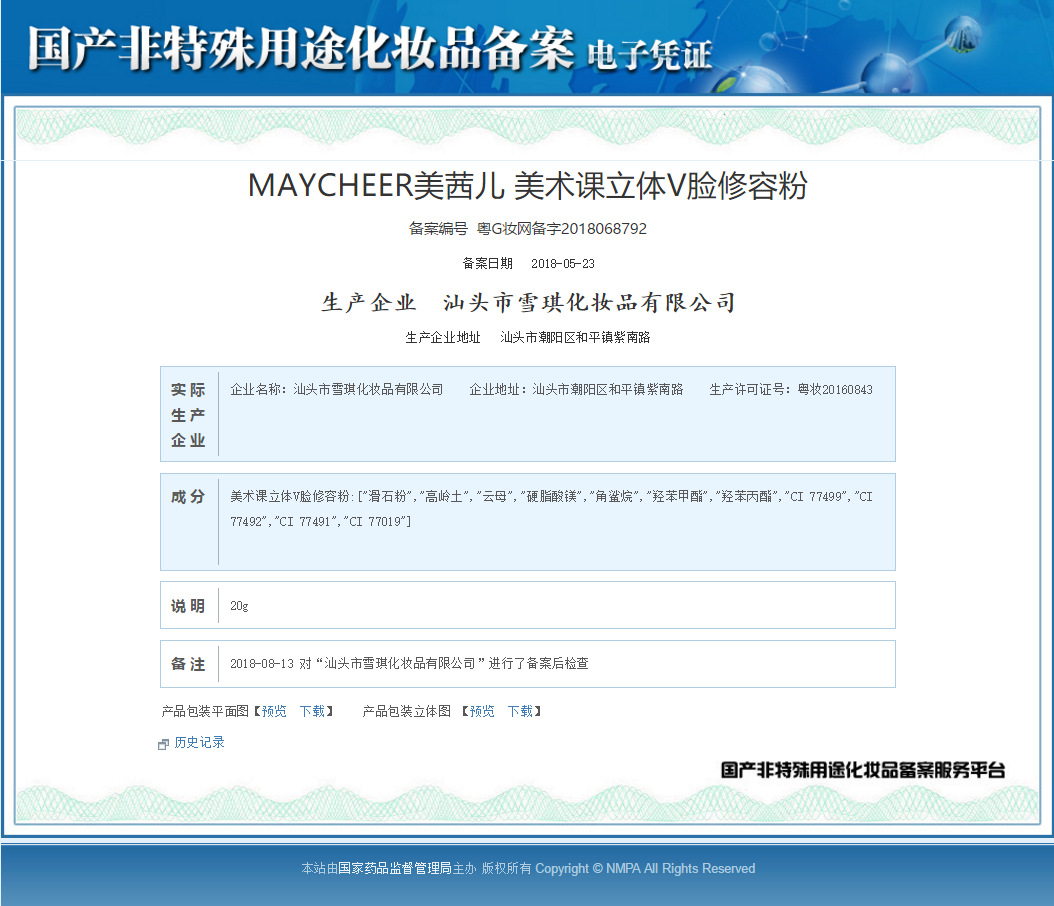Click the 电子凭证 text in the banner
The width and height of the screenshot is (1054, 906).
649,55
